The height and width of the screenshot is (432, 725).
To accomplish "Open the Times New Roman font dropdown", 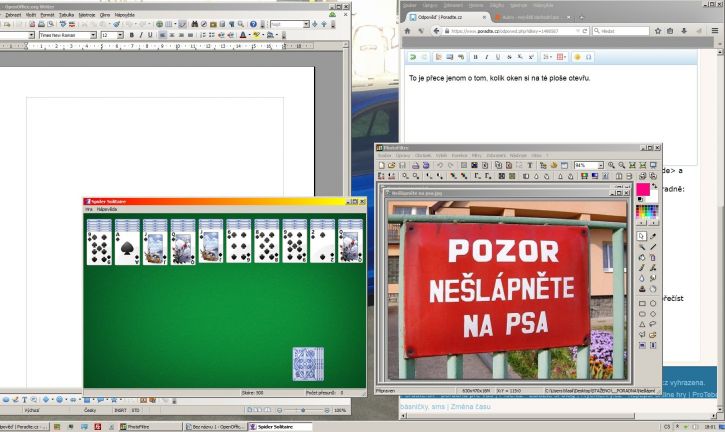I will tap(93, 35).
